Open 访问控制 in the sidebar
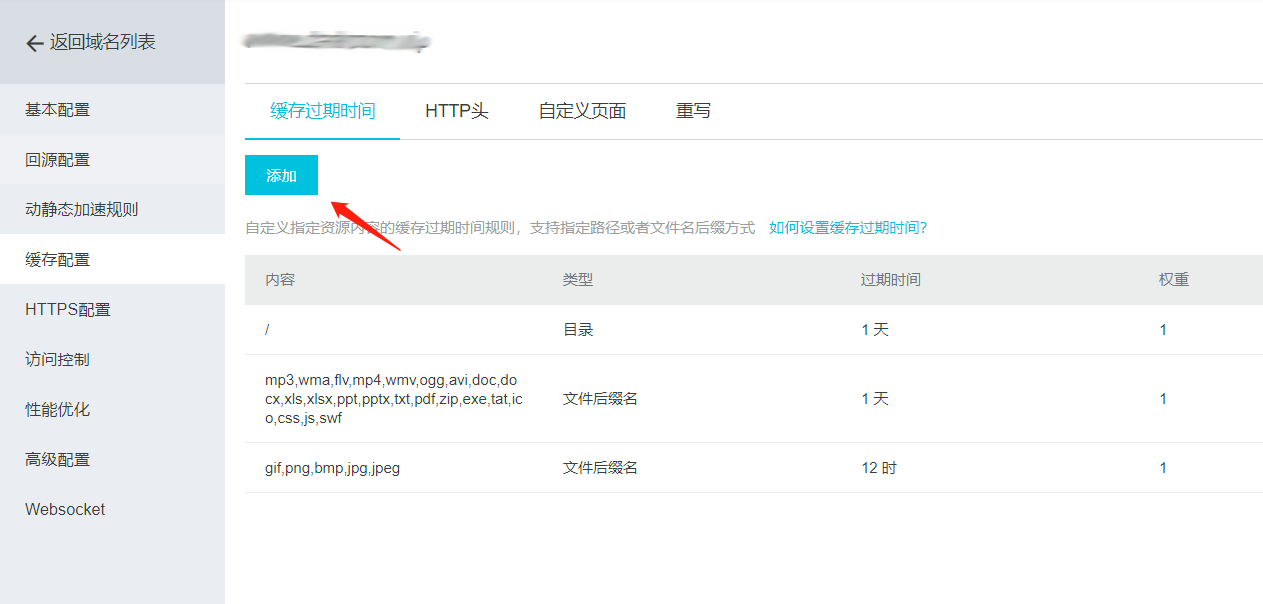 coord(57,360)
